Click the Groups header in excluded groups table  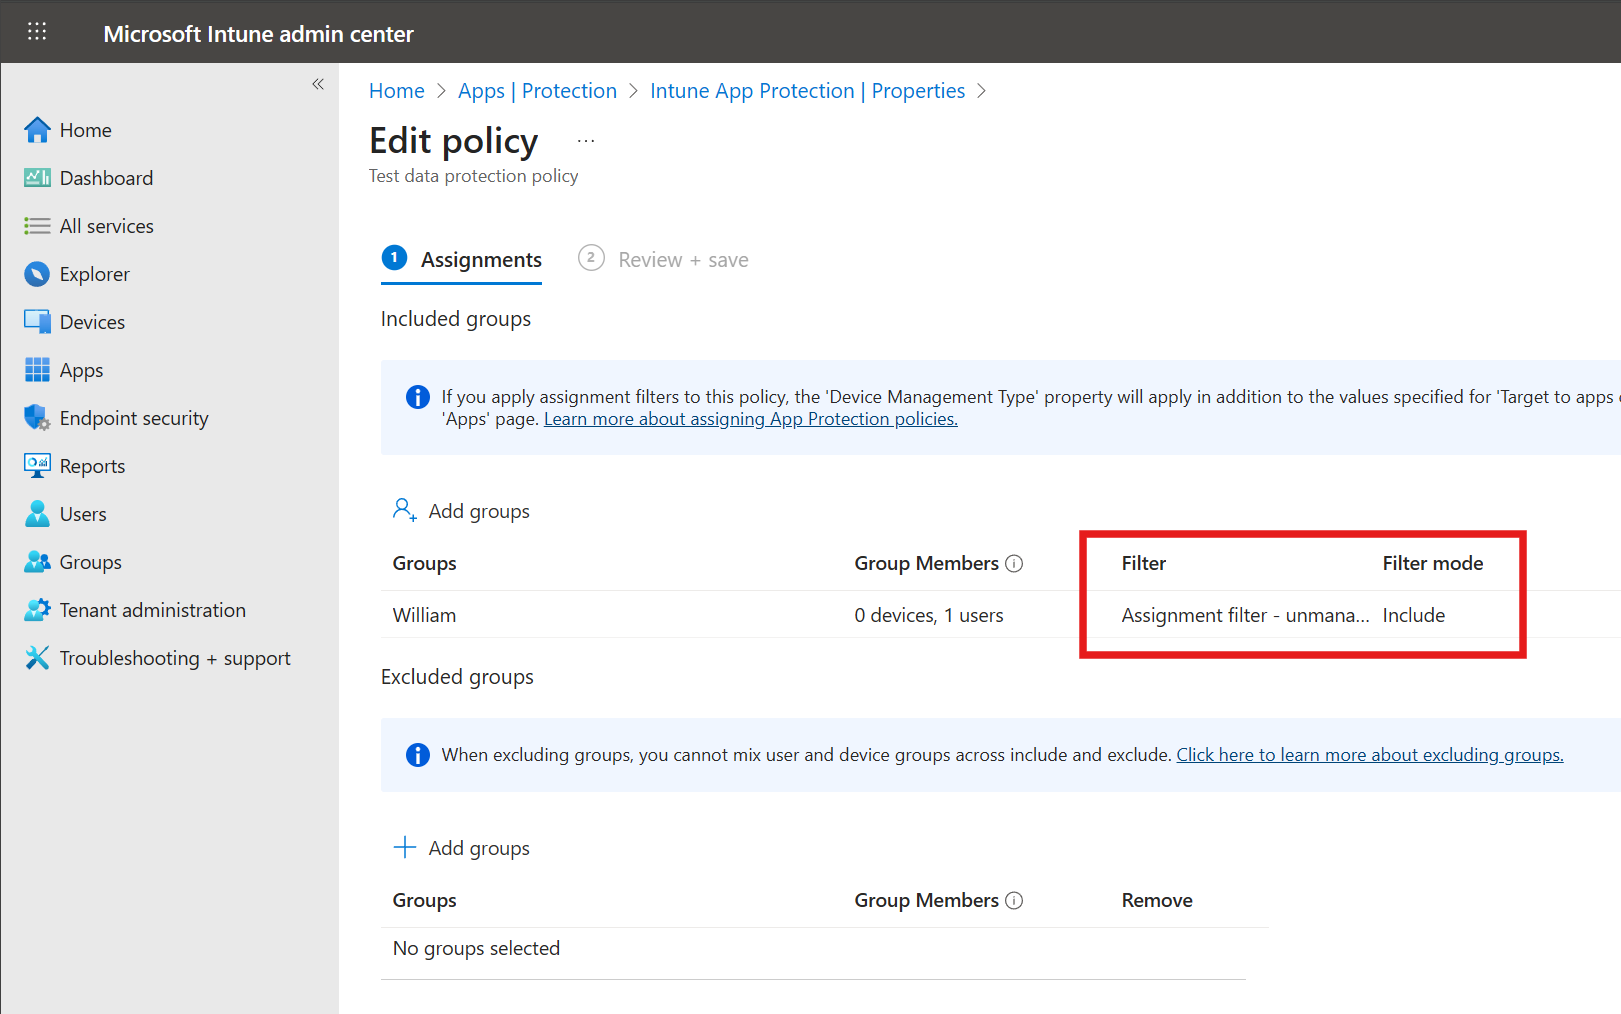coord(424,900)
